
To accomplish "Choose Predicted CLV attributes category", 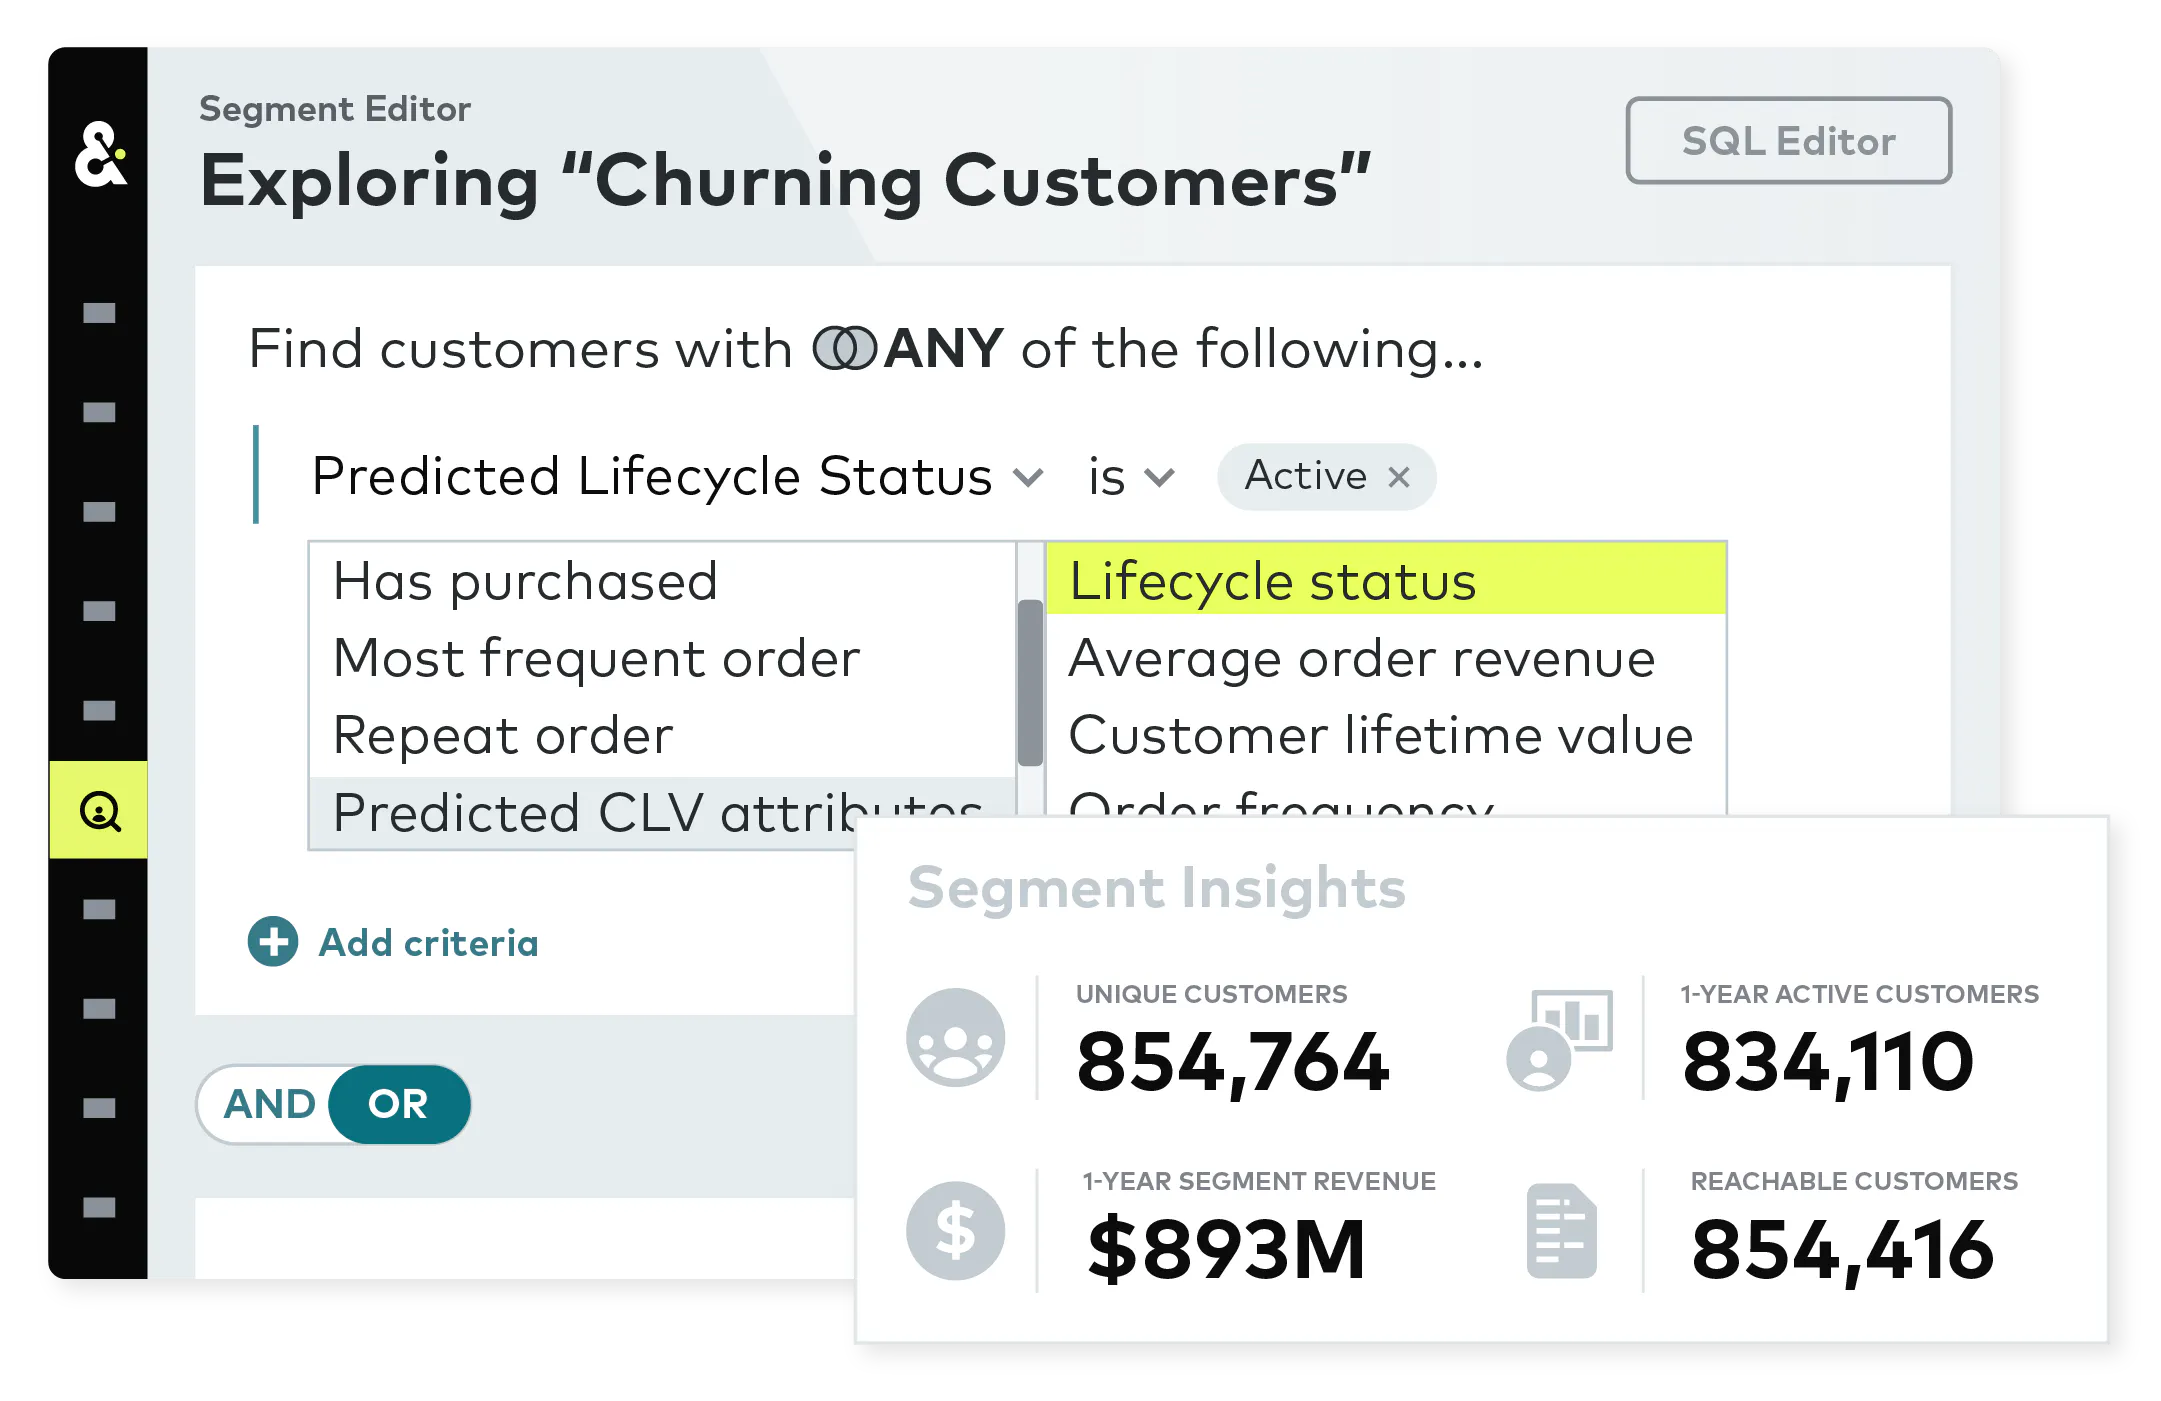I will [x=662, y=812].
